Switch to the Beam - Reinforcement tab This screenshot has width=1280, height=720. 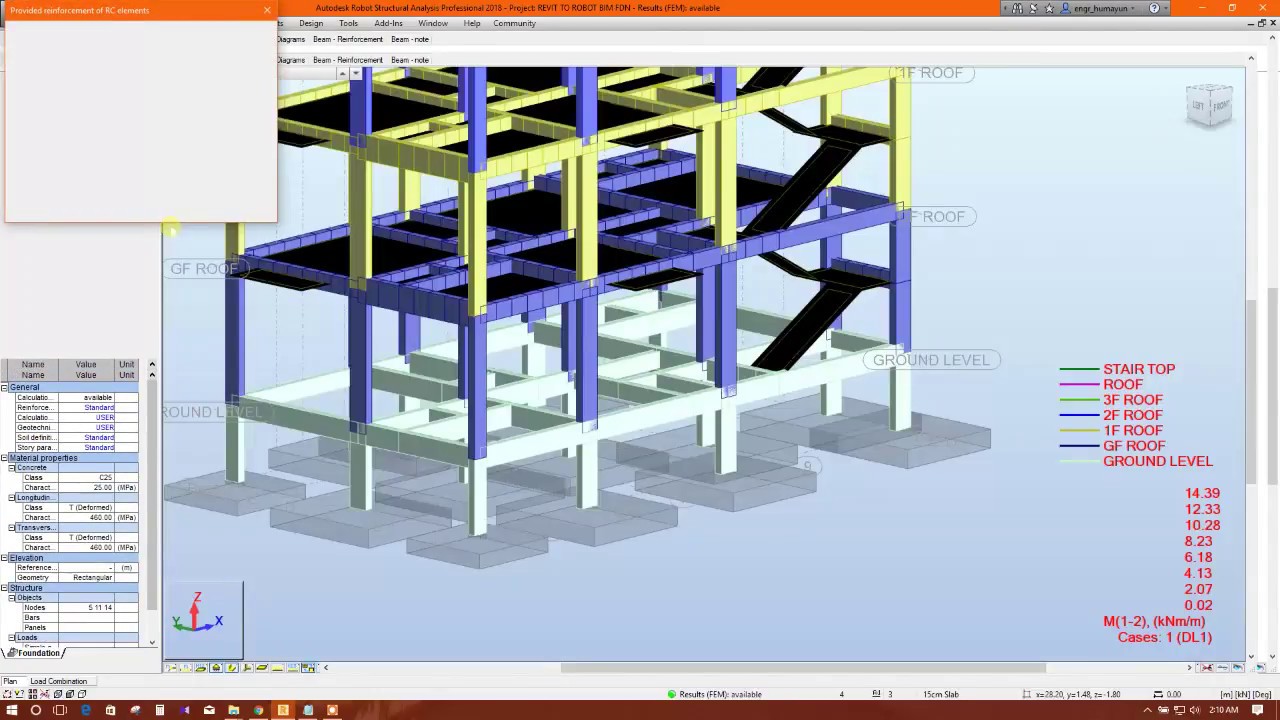(x=347, y=60)
